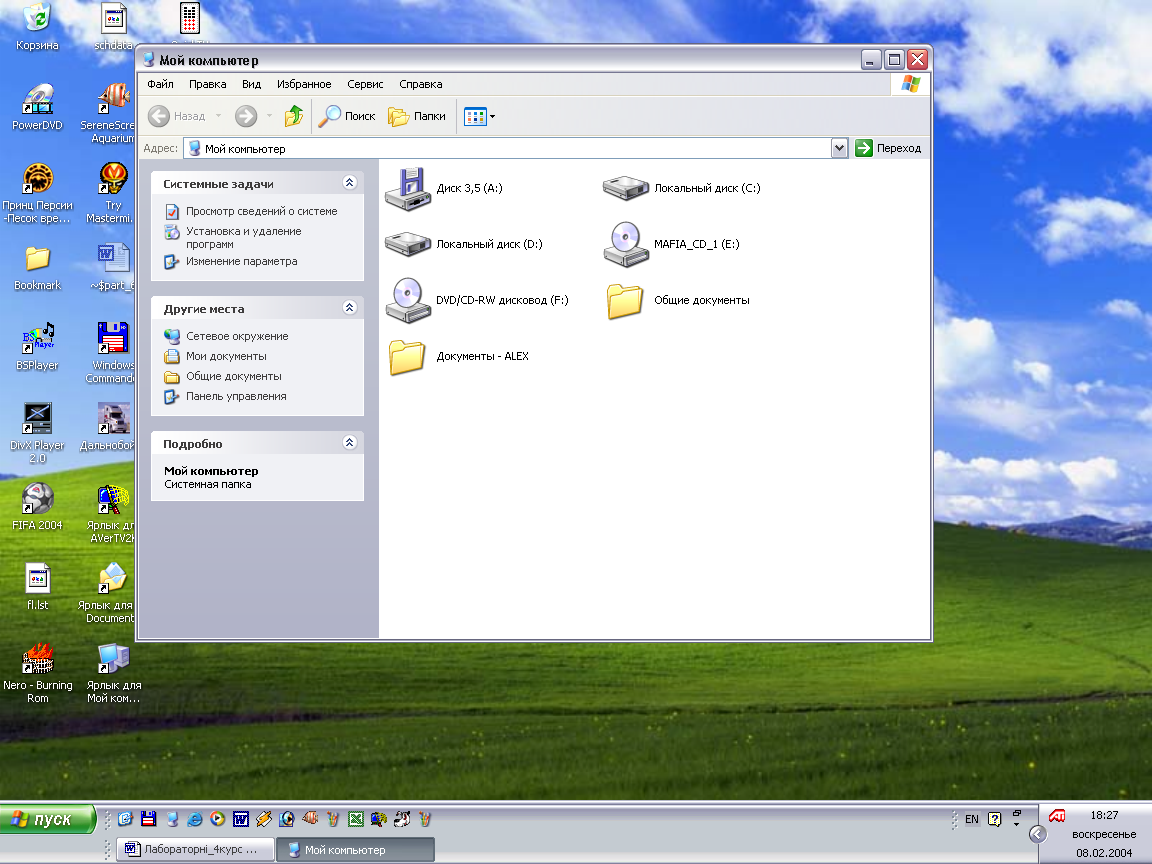This screenshot has width=1152, height=864.
Task: Launch Windows Media Player from quick launch
Action: point(217,818)
